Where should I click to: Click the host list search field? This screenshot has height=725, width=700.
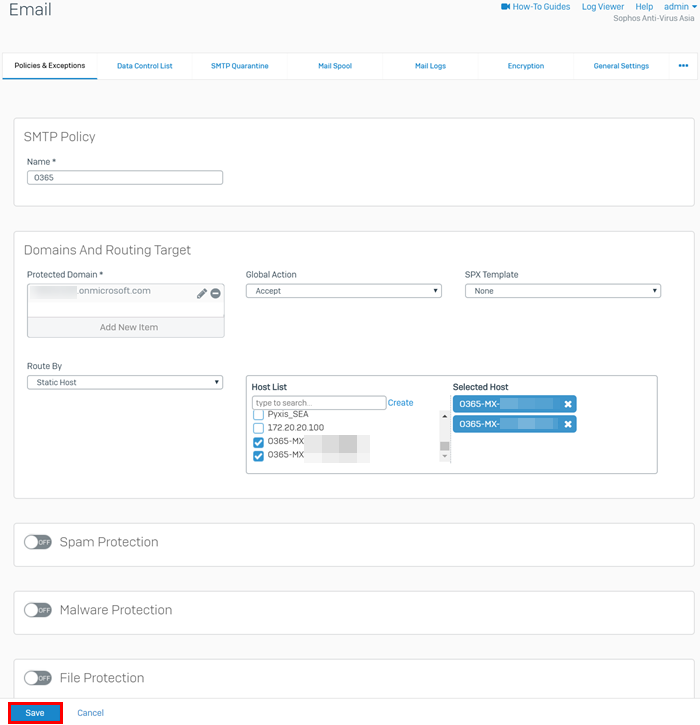(318, 403)
